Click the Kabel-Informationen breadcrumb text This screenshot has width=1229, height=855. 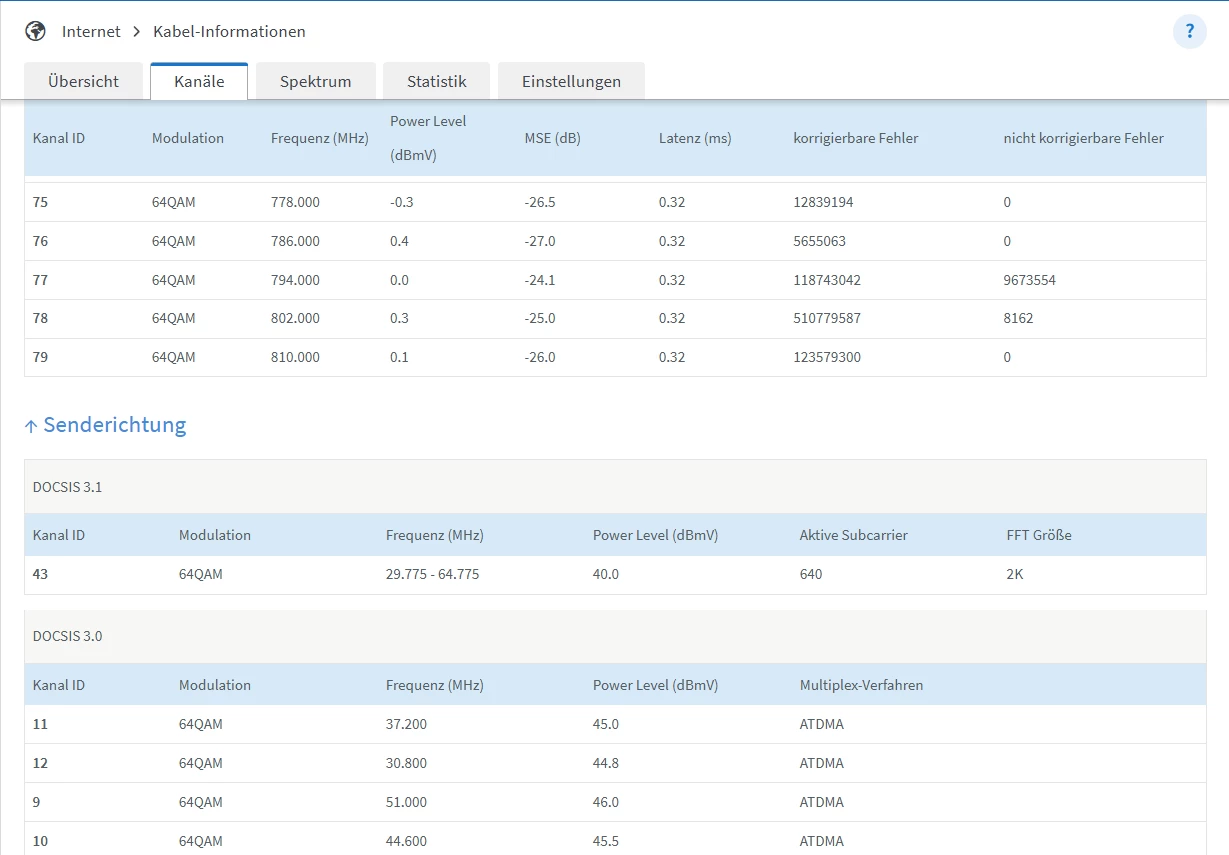229,32
